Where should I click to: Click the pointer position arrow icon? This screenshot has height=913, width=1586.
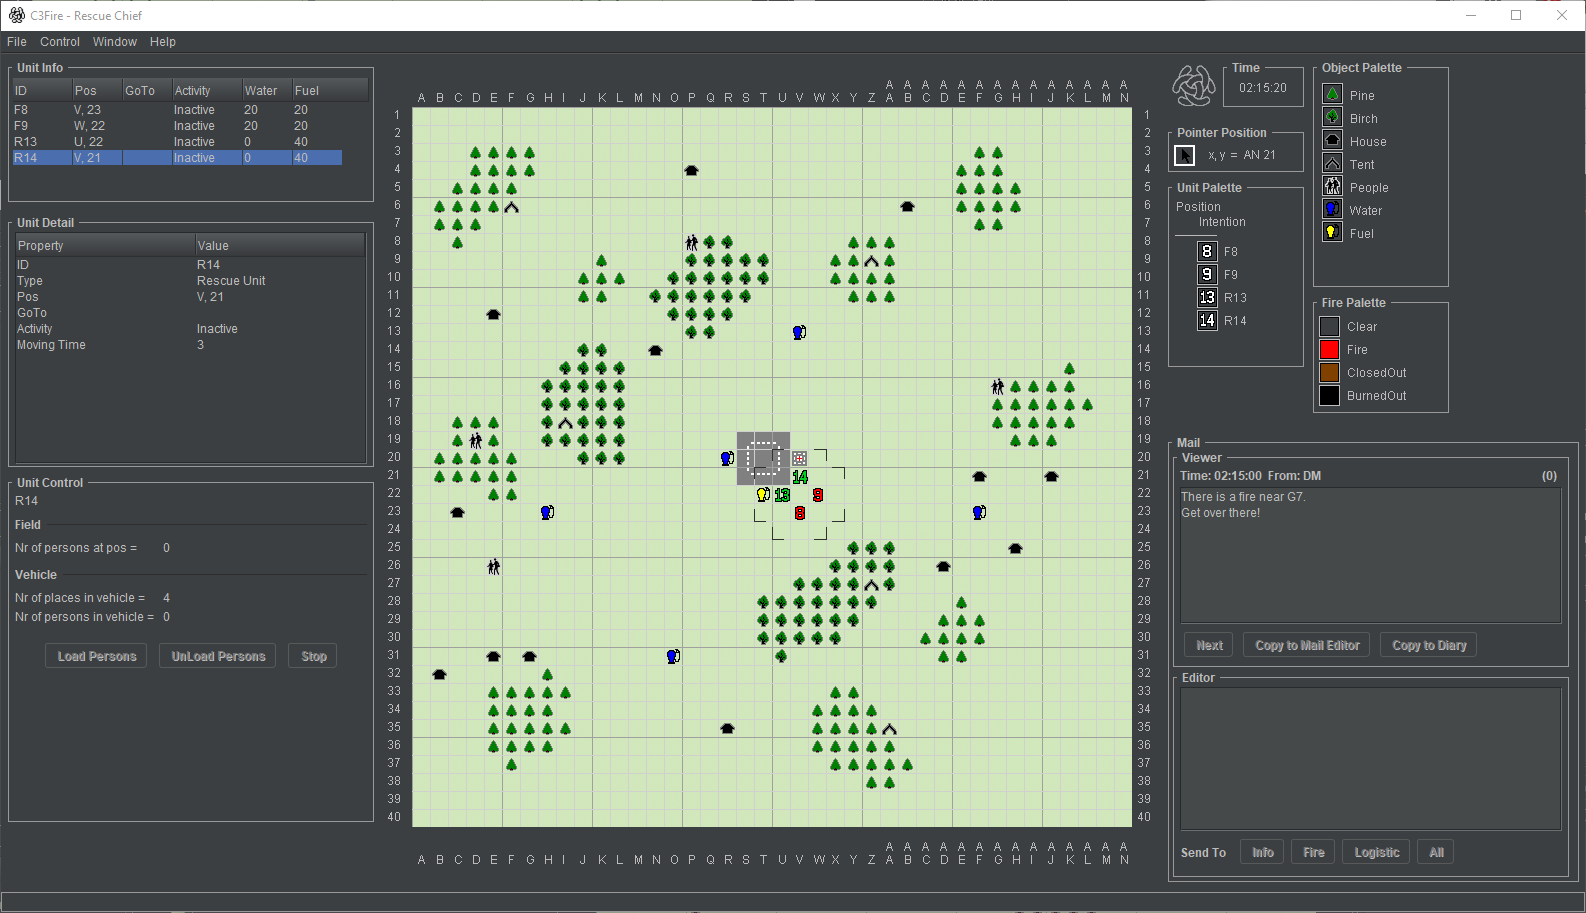1184,155
